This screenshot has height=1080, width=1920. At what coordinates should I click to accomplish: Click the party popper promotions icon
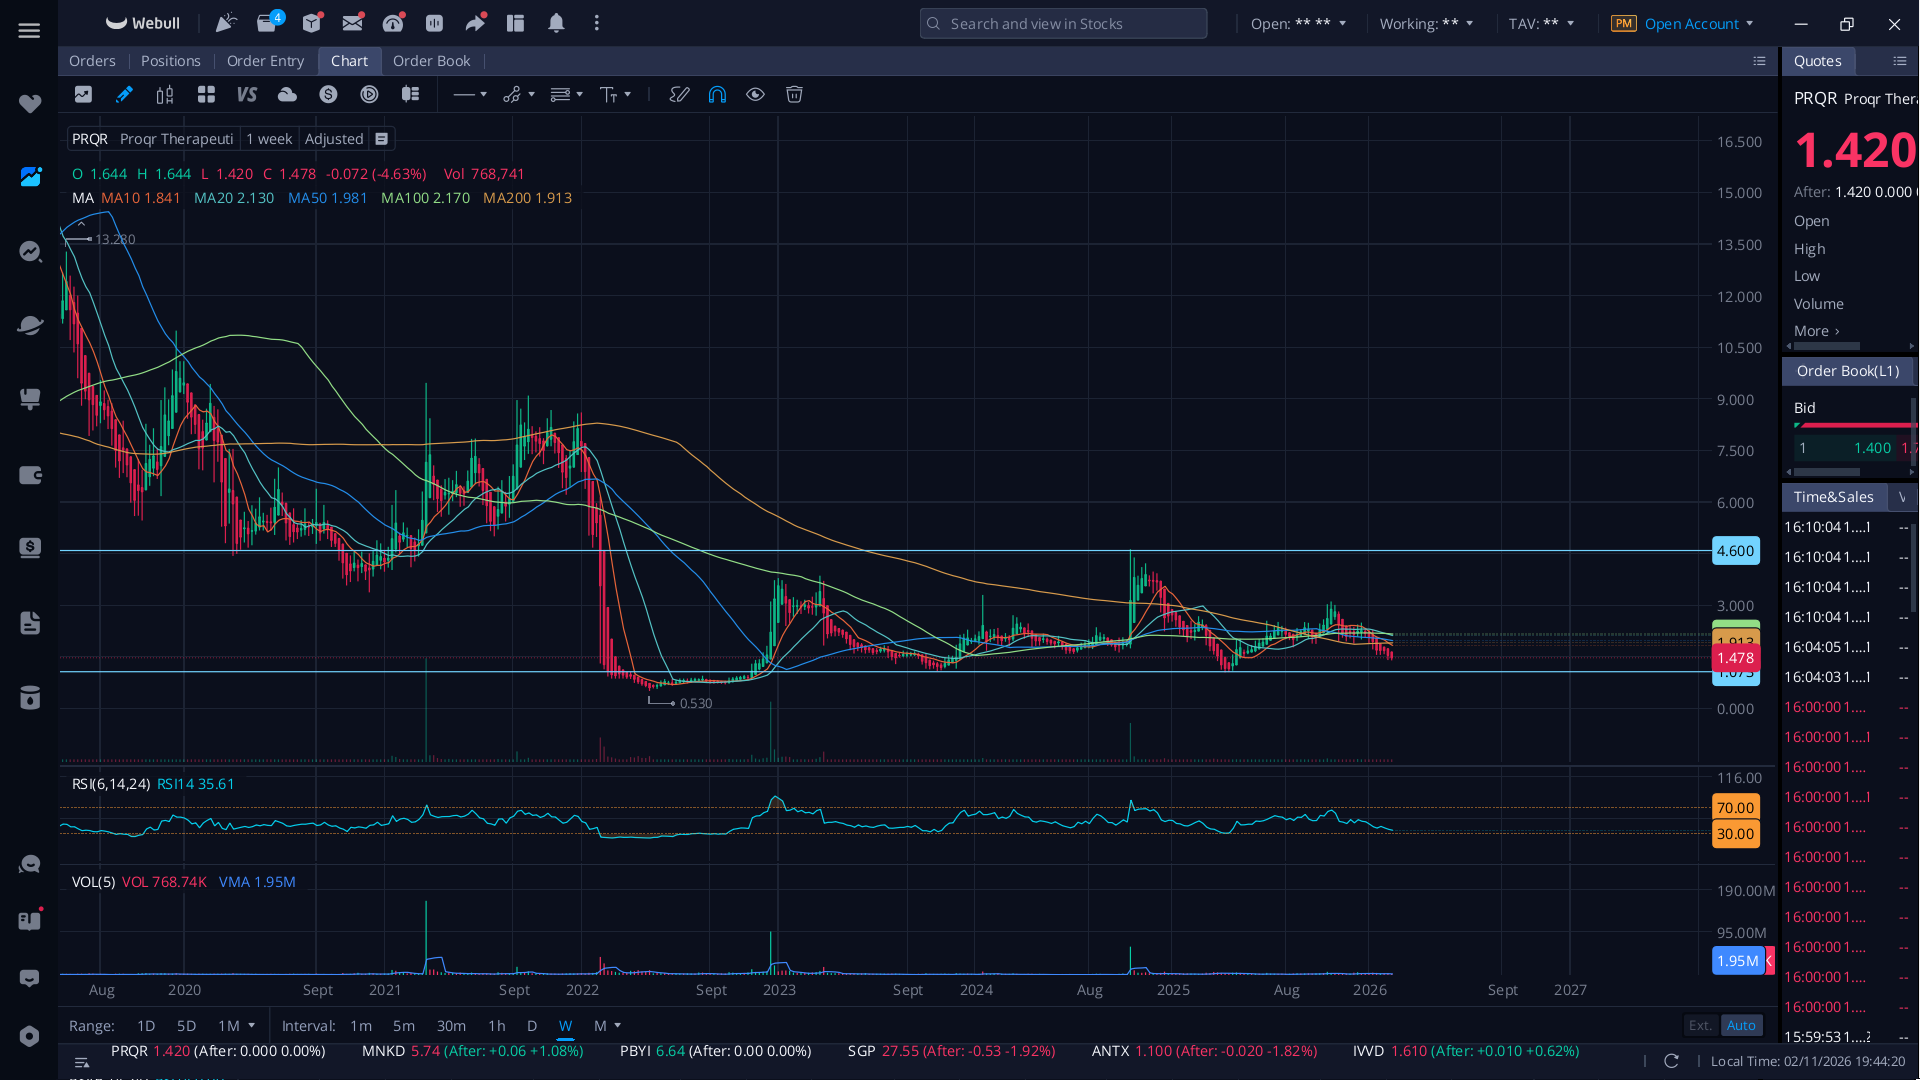click(226, 22)
